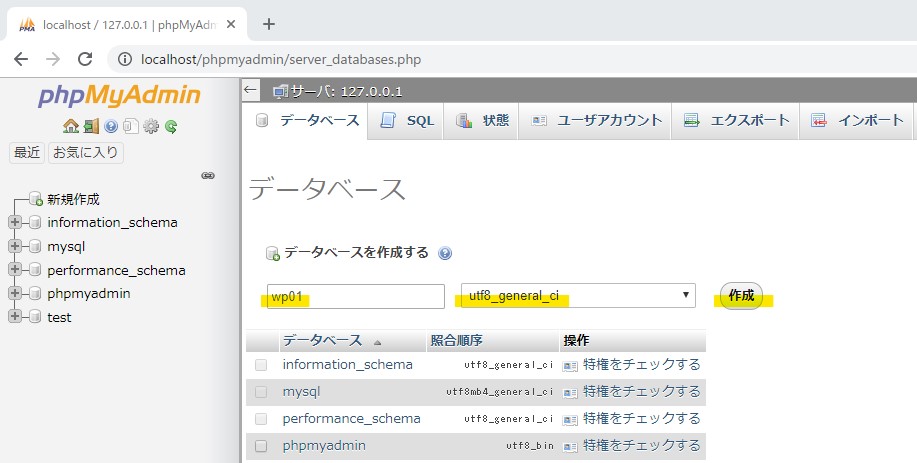Viewport: 917px width, 463px height.
Task: Reload navigation panel green arrow icon
Action: pyautogui.click(x=171, y=126)
